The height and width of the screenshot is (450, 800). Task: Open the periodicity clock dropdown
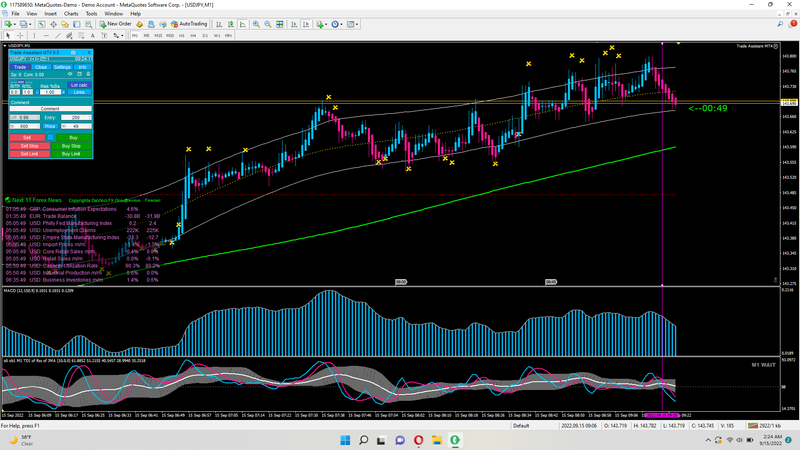click(x=341, y=24)
